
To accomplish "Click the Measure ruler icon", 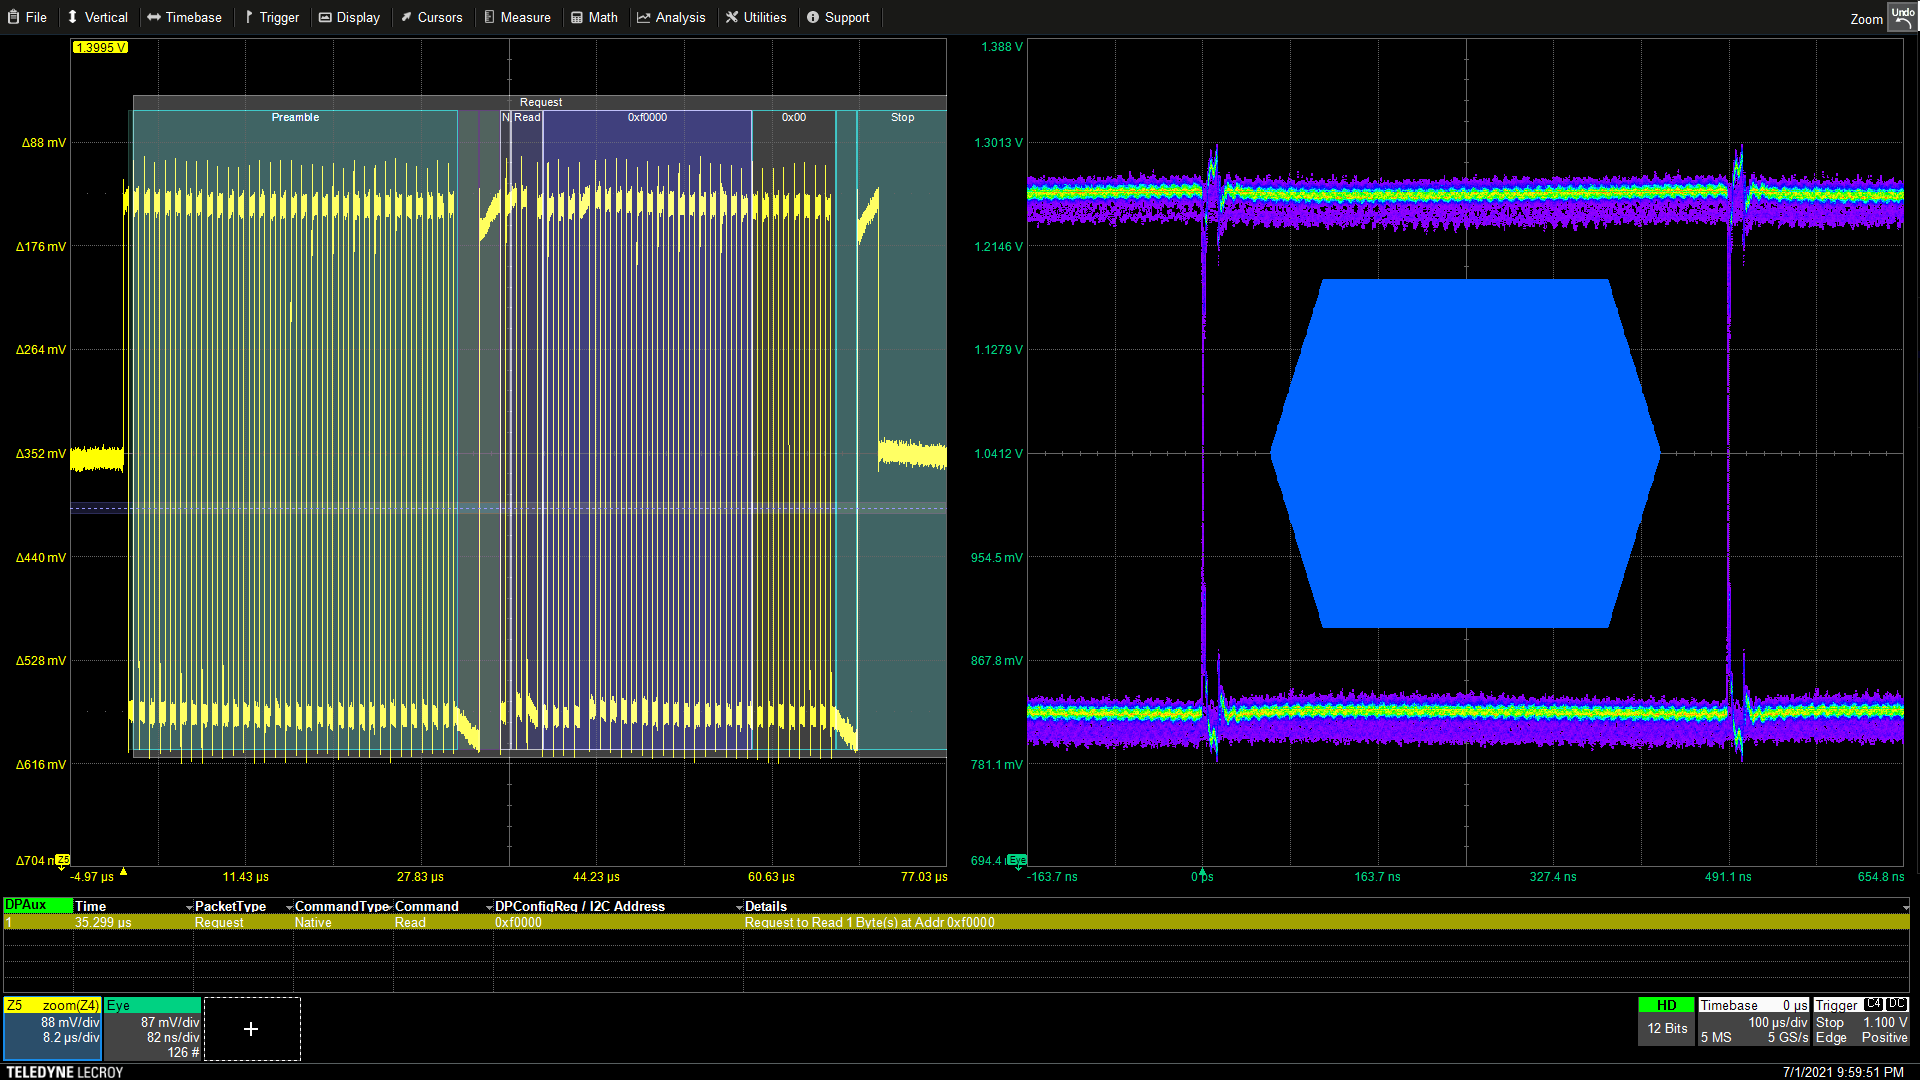I will pos(490,17).
